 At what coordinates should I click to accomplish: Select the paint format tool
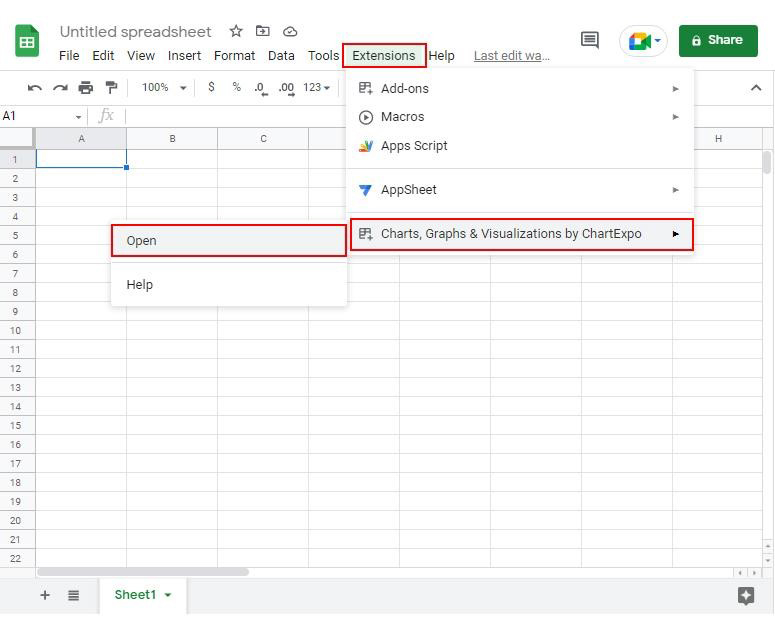point(111,88)
